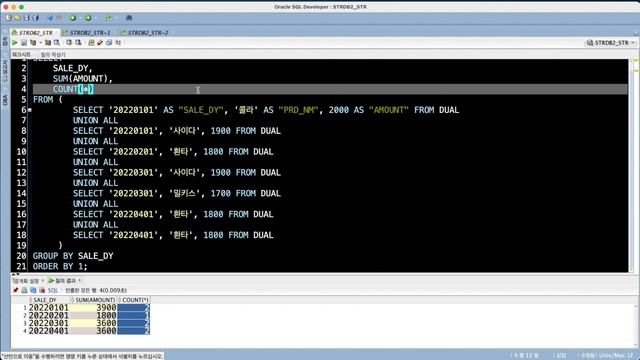The image size is (640, 360).
Task: Click the red delete icon in result toolbar
Action: pos(42,290)
